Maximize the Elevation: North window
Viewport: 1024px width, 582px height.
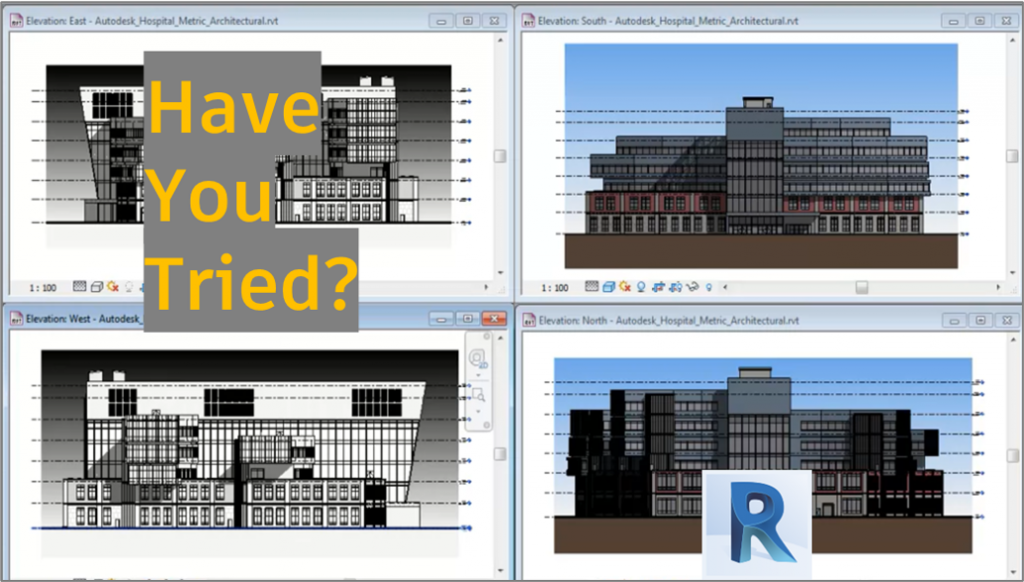coord(980,321)
